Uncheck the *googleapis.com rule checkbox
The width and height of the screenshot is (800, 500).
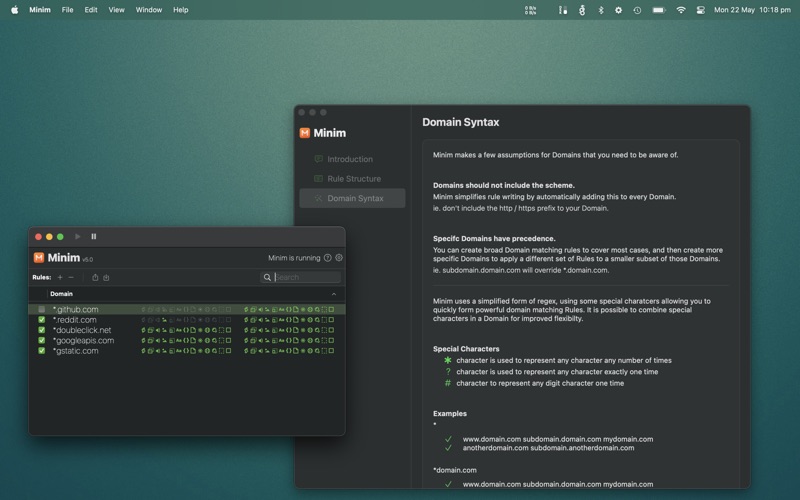click(x=41, y=340)
